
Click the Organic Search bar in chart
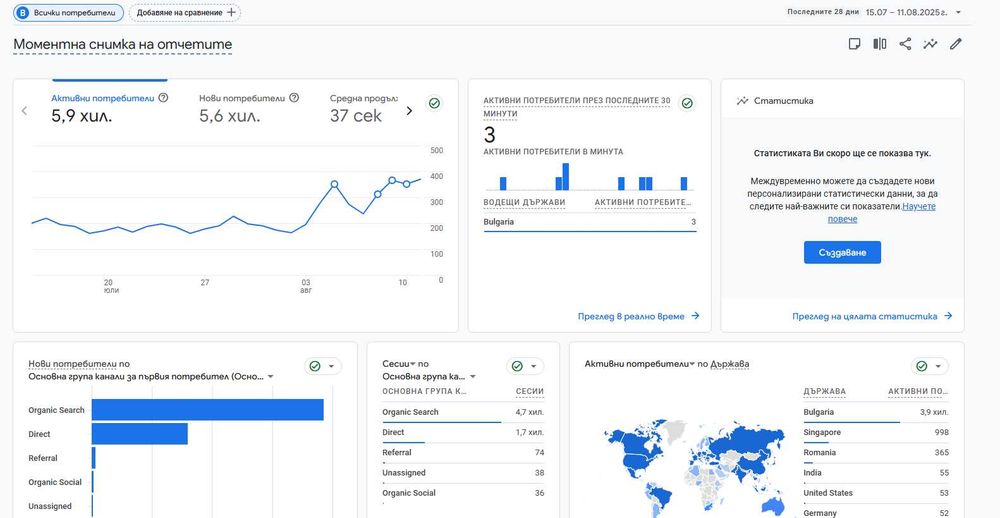[x=207, y=410]
